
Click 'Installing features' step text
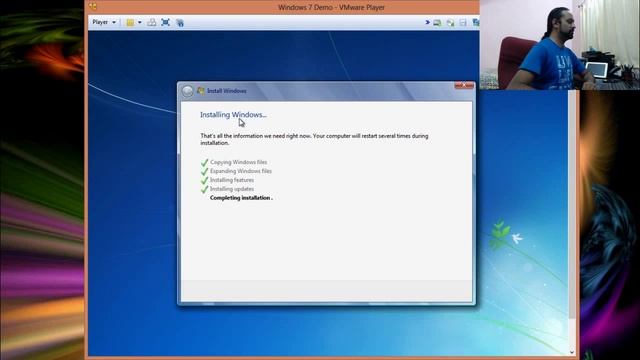tap(232, 180)
